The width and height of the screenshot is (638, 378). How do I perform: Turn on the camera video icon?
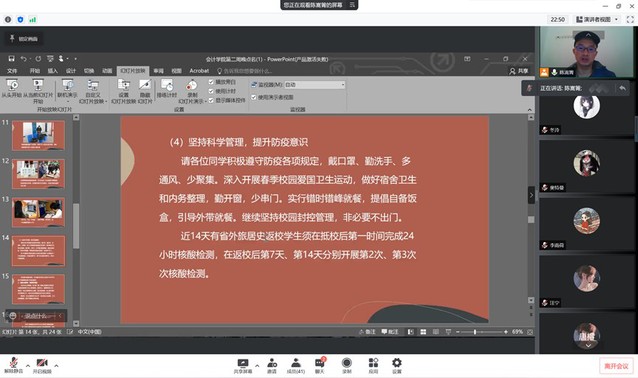42,365
